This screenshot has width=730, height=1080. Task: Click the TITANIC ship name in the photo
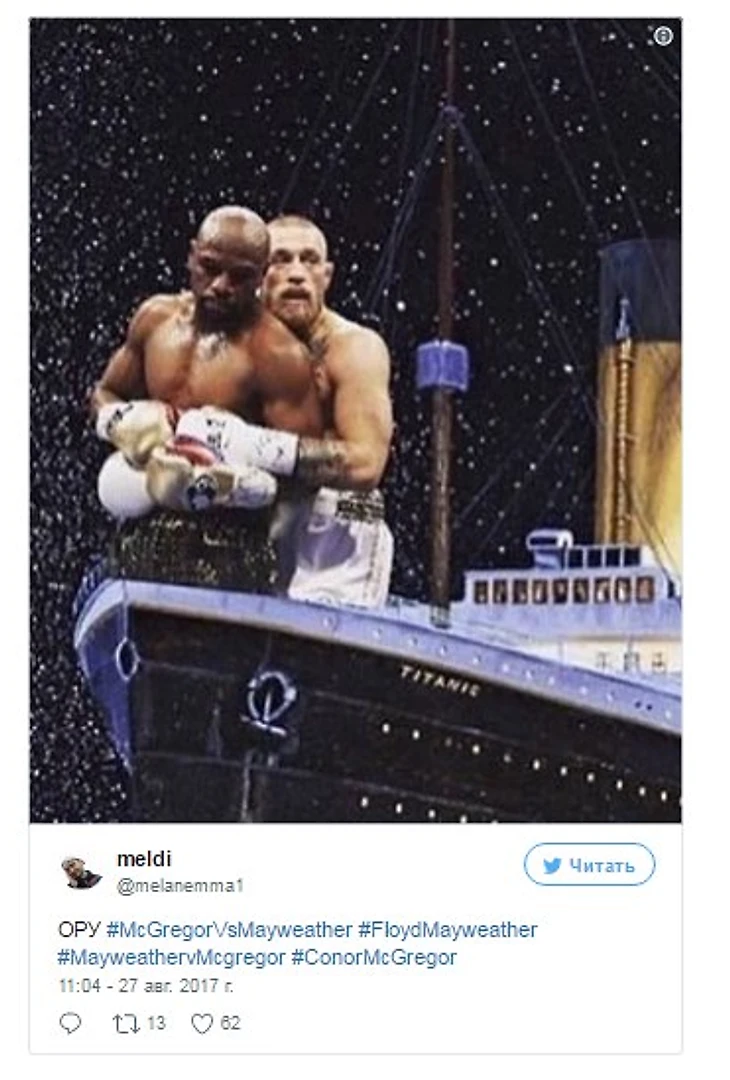coord(440,681)
